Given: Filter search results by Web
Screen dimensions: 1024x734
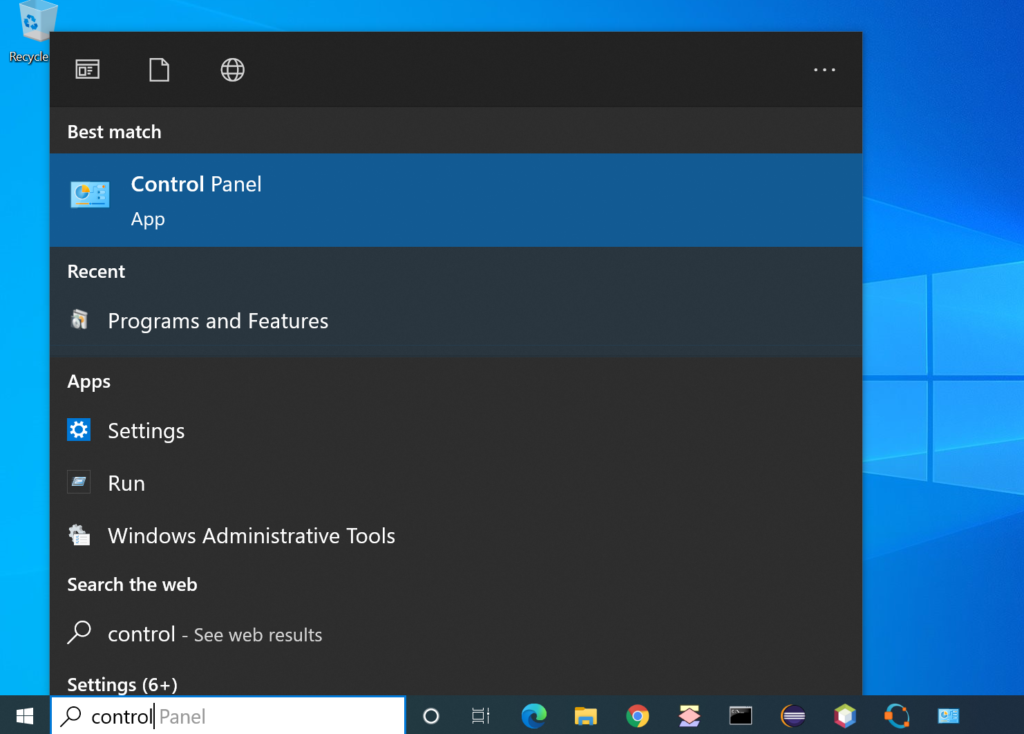Looking at the screenshot, I should tap(231, 69).
